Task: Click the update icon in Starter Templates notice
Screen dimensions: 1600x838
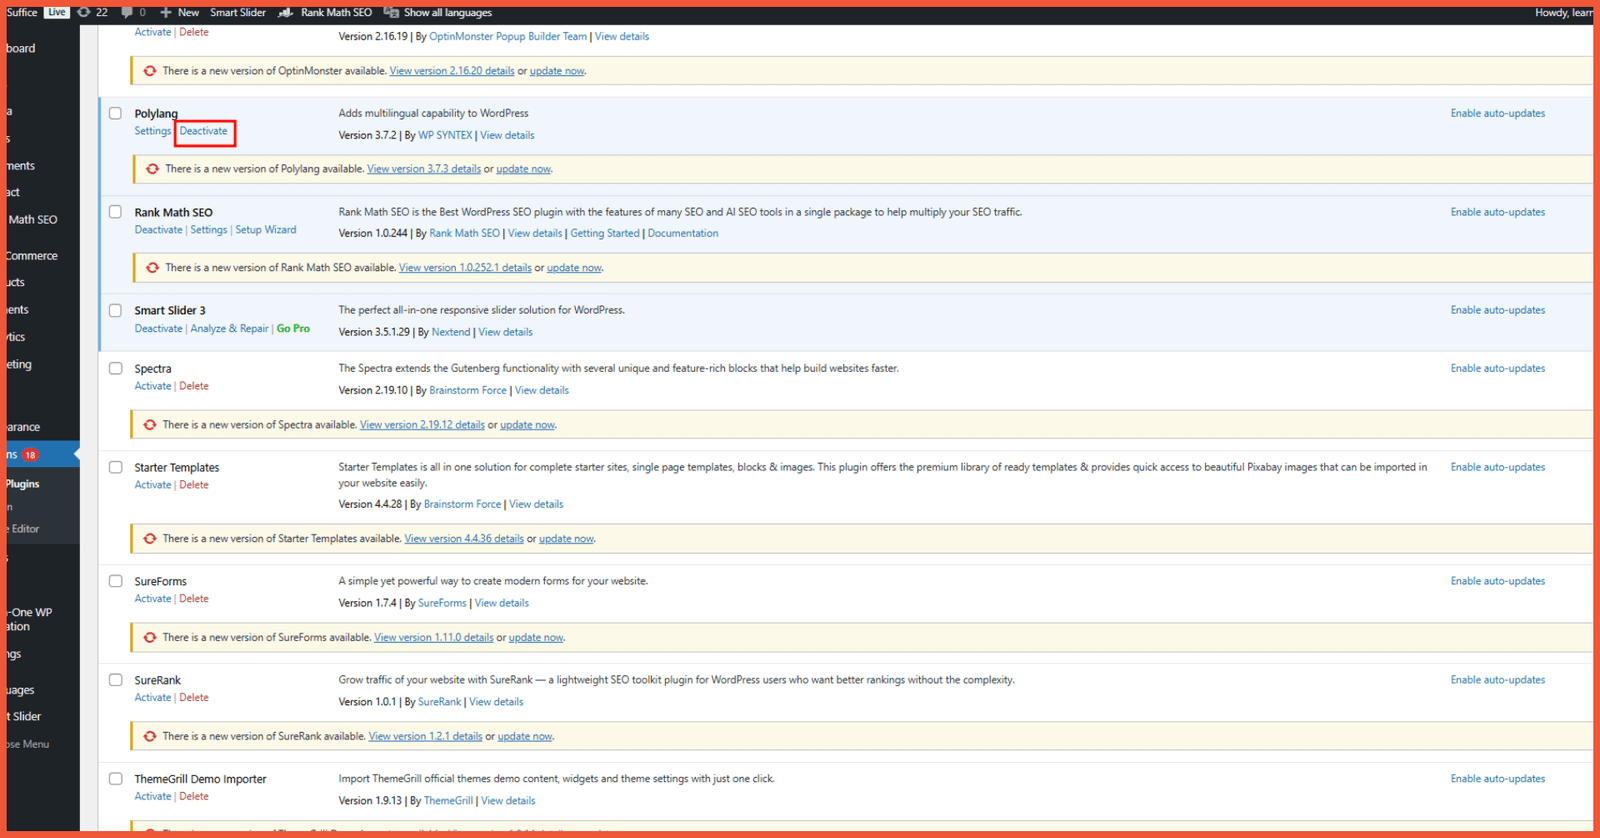Action: (150, 539)
